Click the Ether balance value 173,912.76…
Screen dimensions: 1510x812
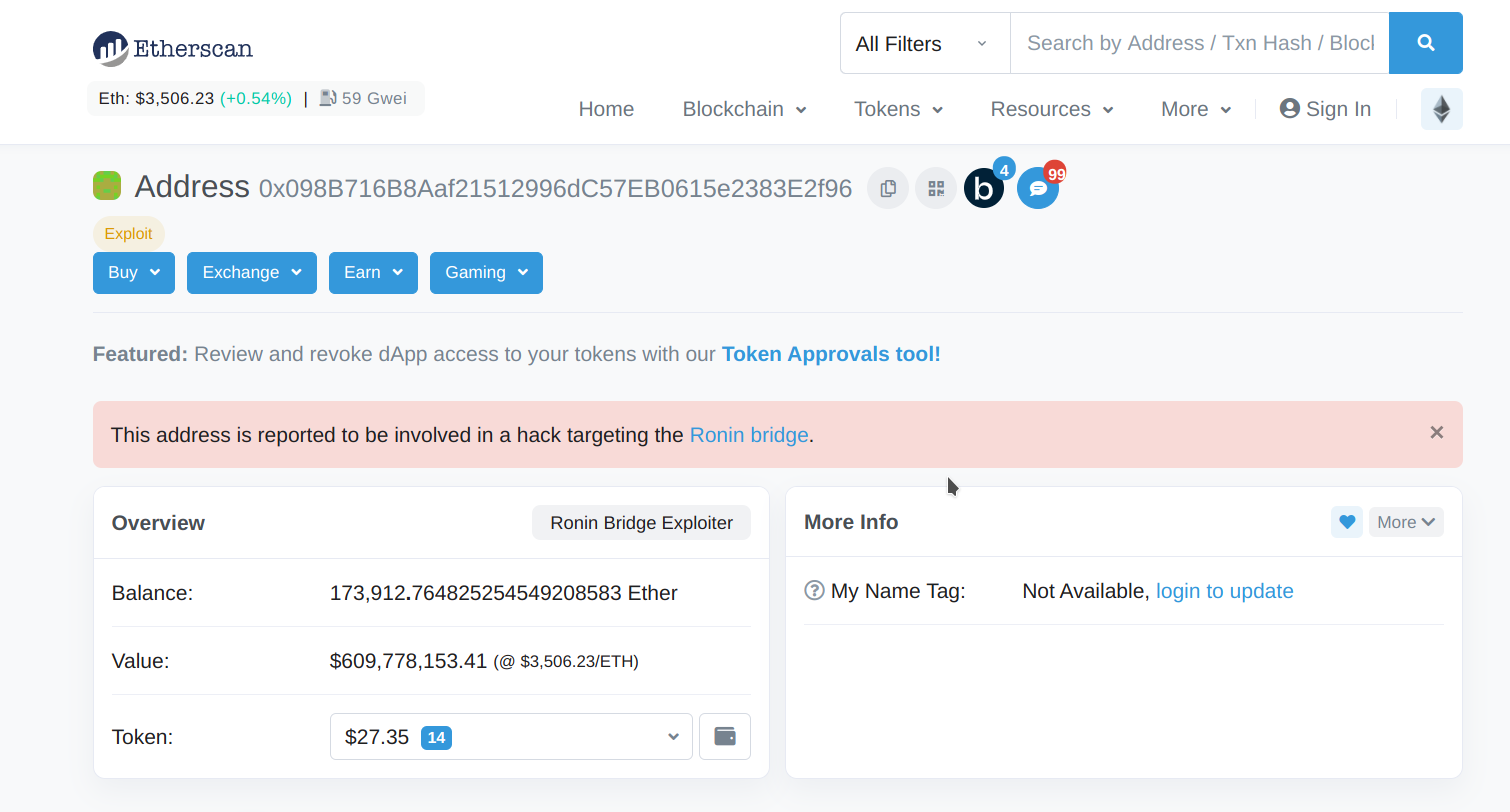504,593
